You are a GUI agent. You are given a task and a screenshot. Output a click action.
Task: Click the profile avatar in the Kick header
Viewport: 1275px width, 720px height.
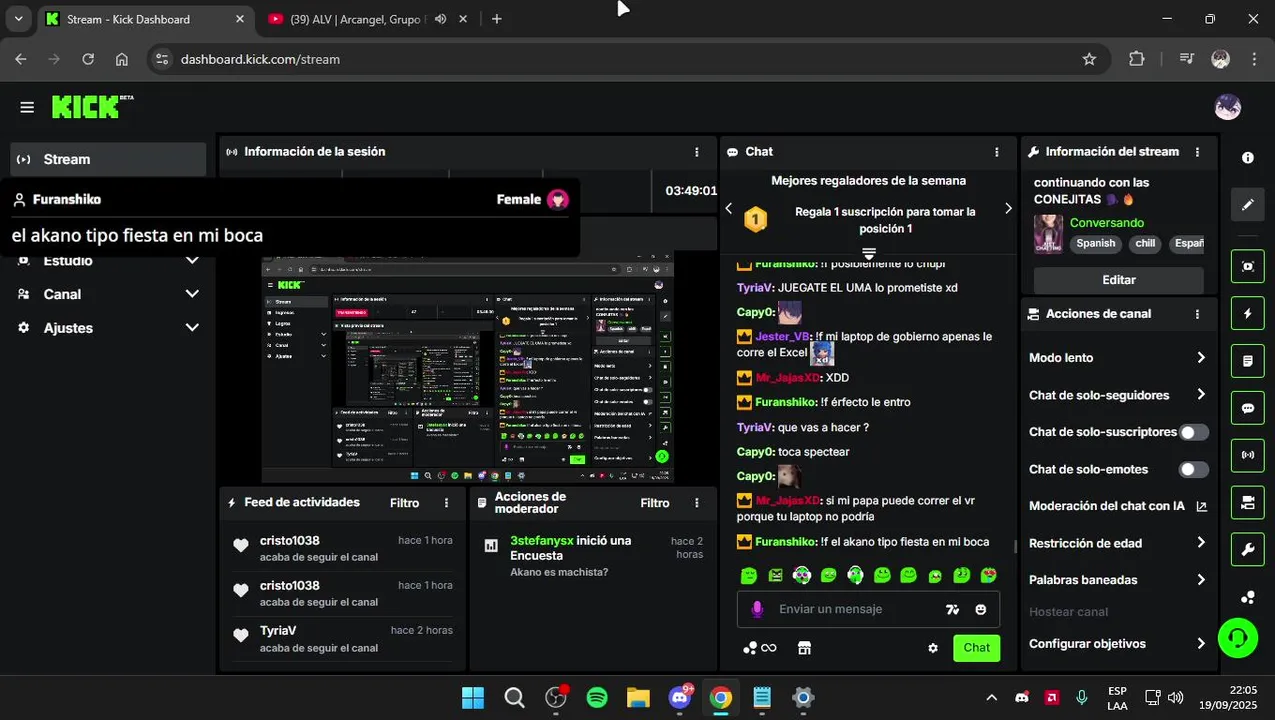click(x=1227, y=107)
